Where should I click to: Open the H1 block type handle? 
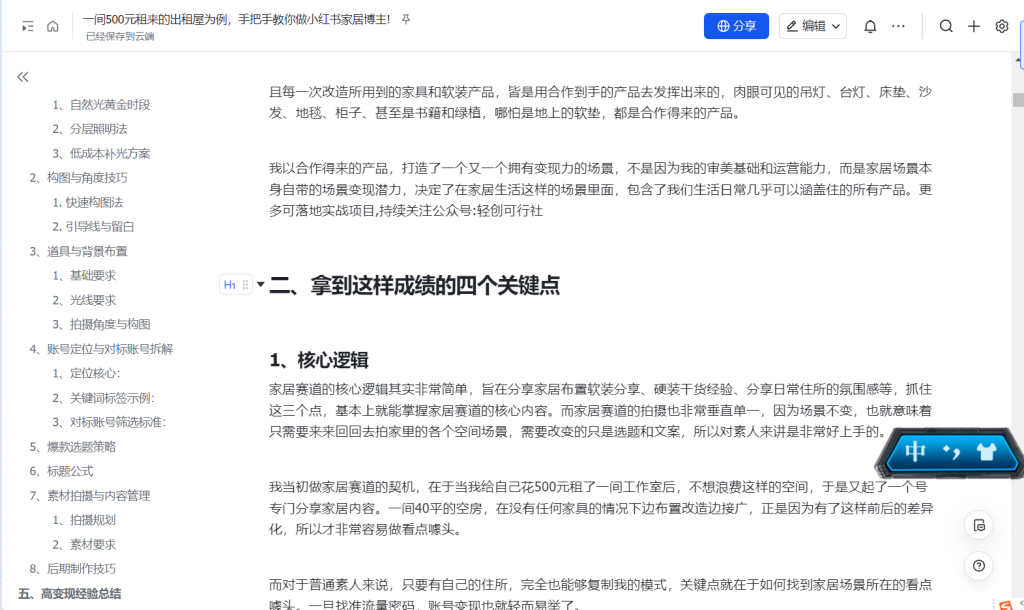[230, 285]
